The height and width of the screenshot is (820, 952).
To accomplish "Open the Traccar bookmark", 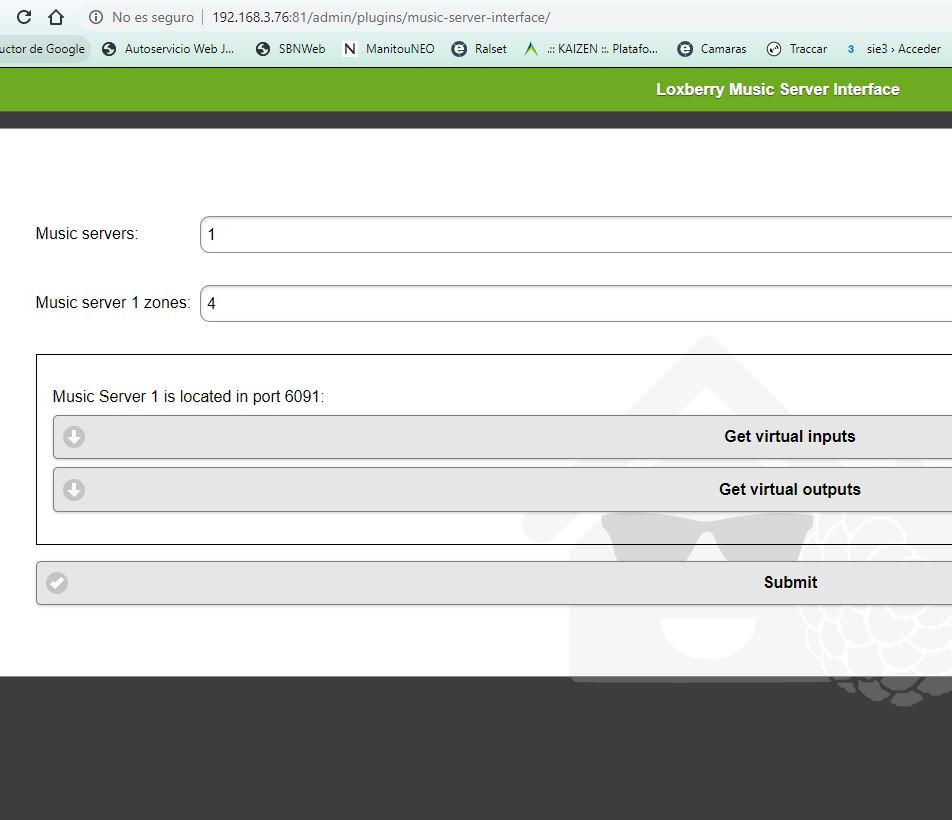I will [797, 49].
